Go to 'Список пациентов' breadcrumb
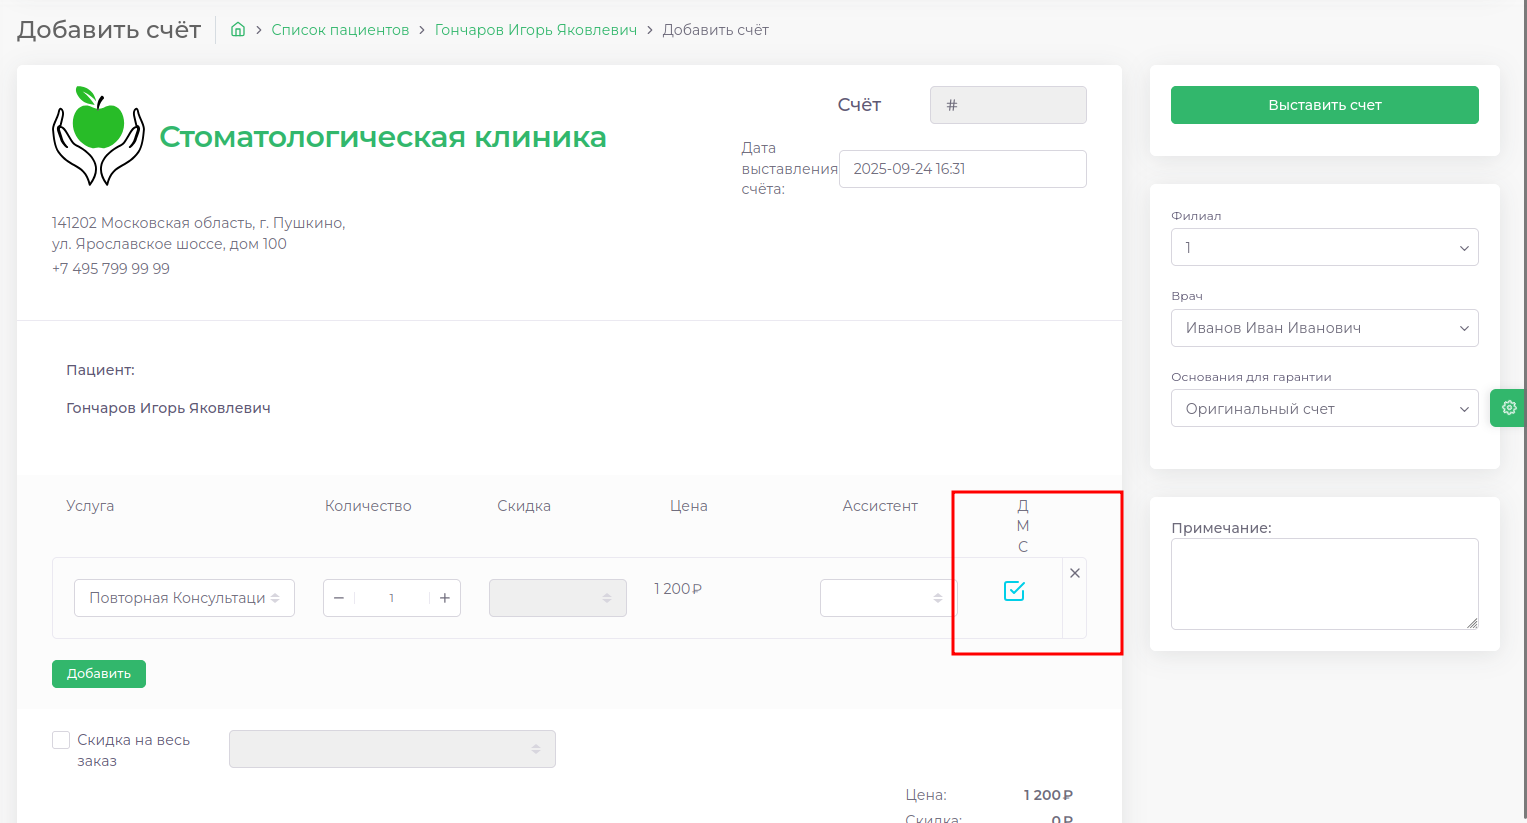Screen dimensions: 1527x823 [340, 30]
